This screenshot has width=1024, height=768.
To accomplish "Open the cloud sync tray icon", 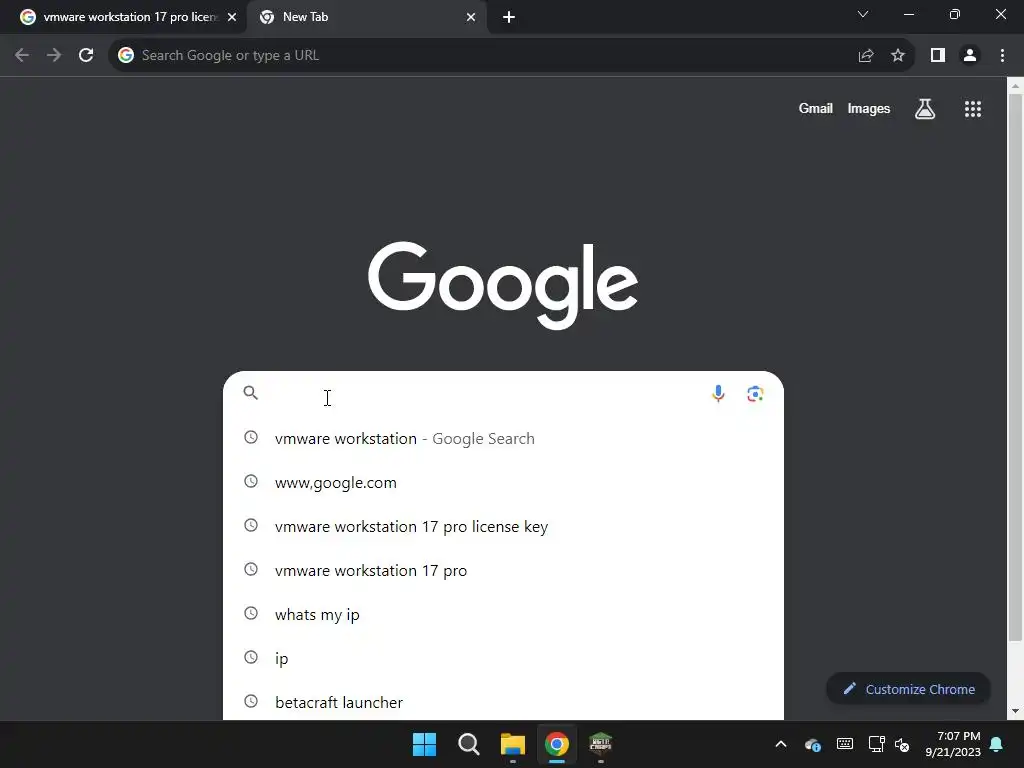I will 812,744.
